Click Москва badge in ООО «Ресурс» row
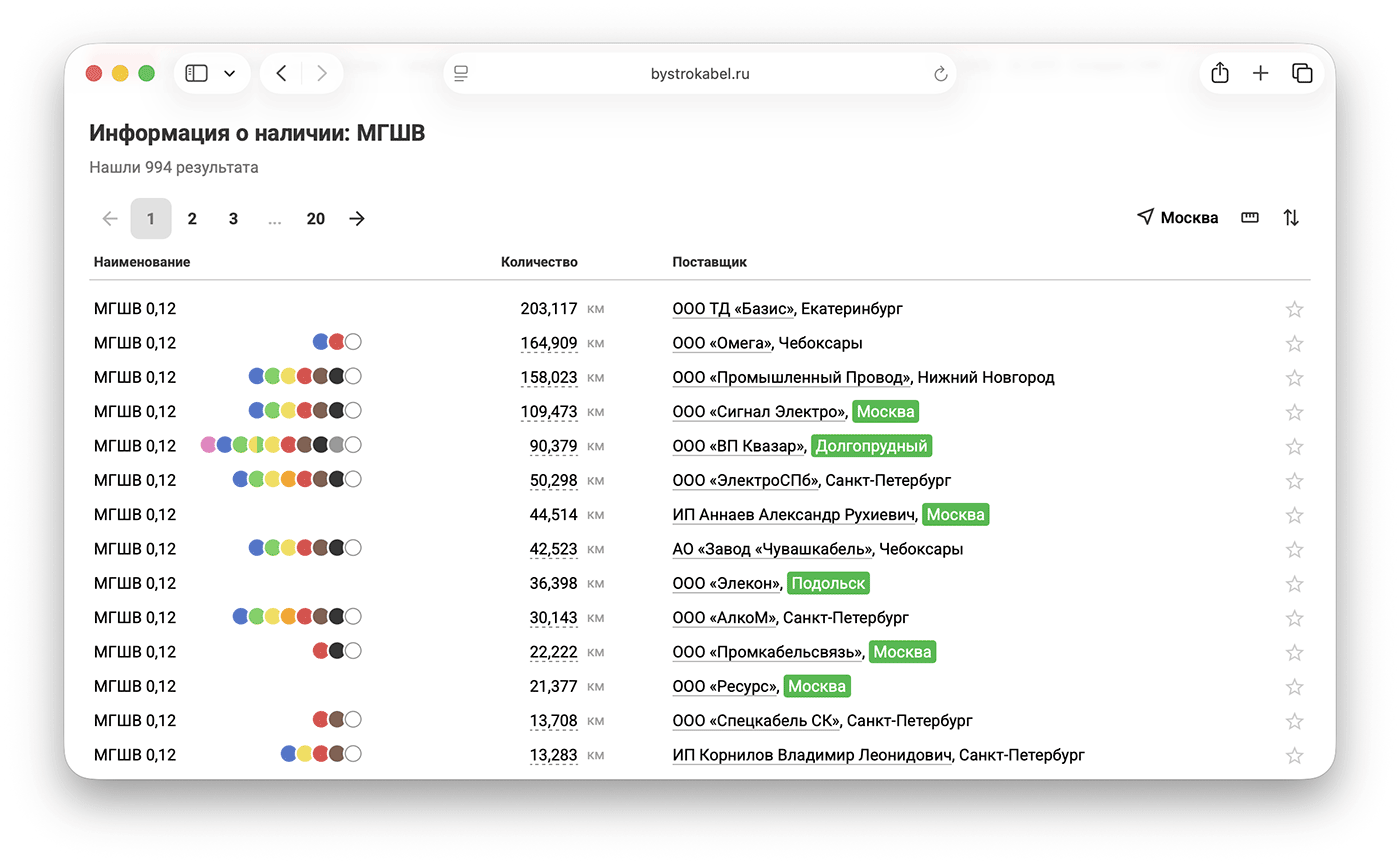Image resolution: width=1400 pixels, height=864 pixels. [x=817, y=687]
